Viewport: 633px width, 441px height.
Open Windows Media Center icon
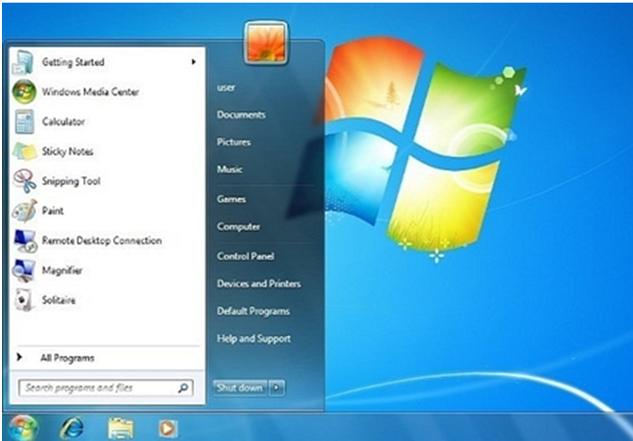click(24, 92)
